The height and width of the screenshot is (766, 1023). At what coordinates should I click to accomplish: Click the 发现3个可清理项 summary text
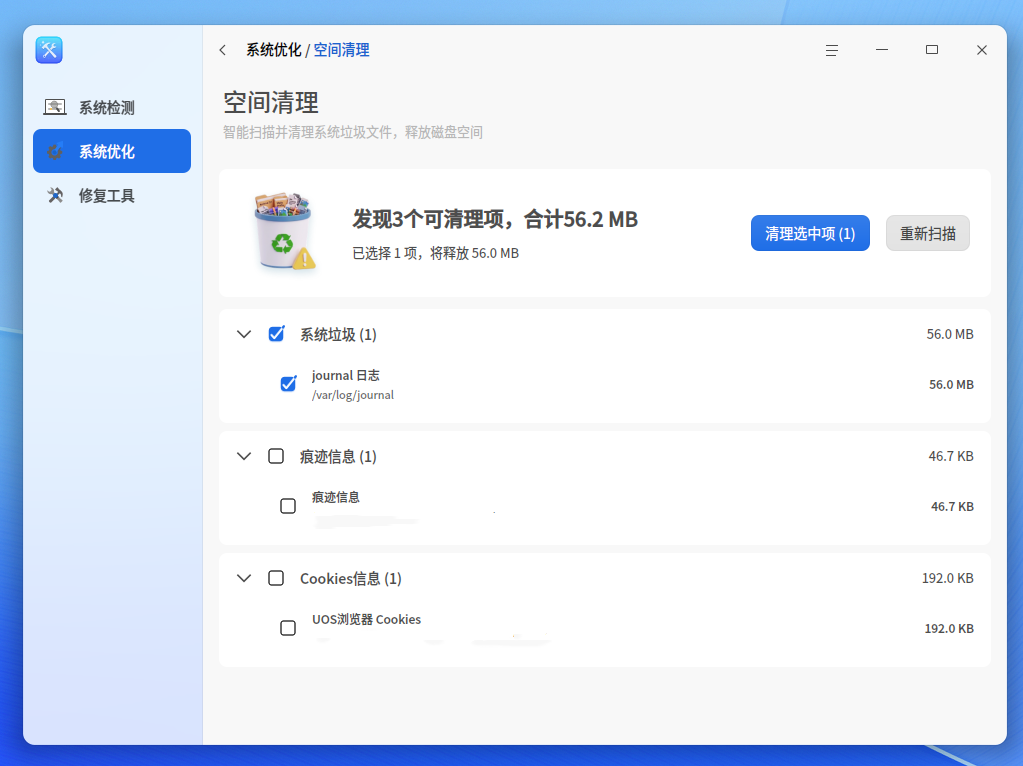pos(495,219)
